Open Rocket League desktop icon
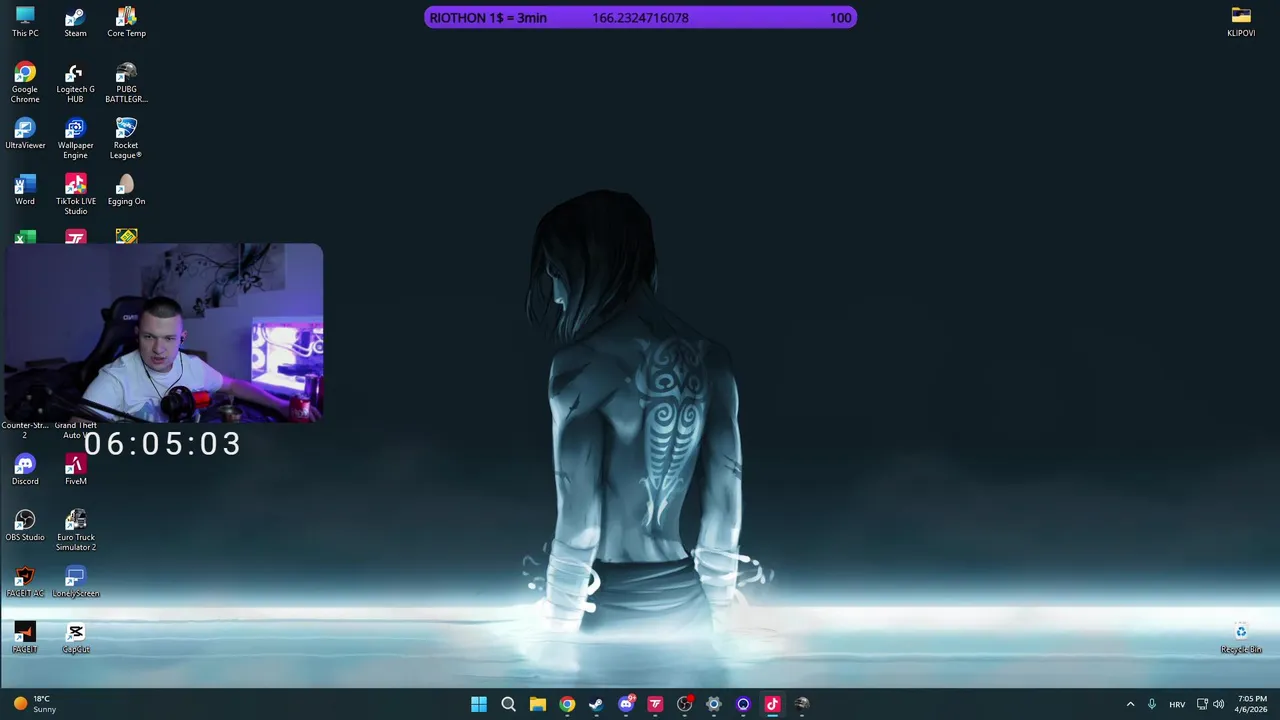This screenshot has height=720, width=1280. tap(126, 138)
